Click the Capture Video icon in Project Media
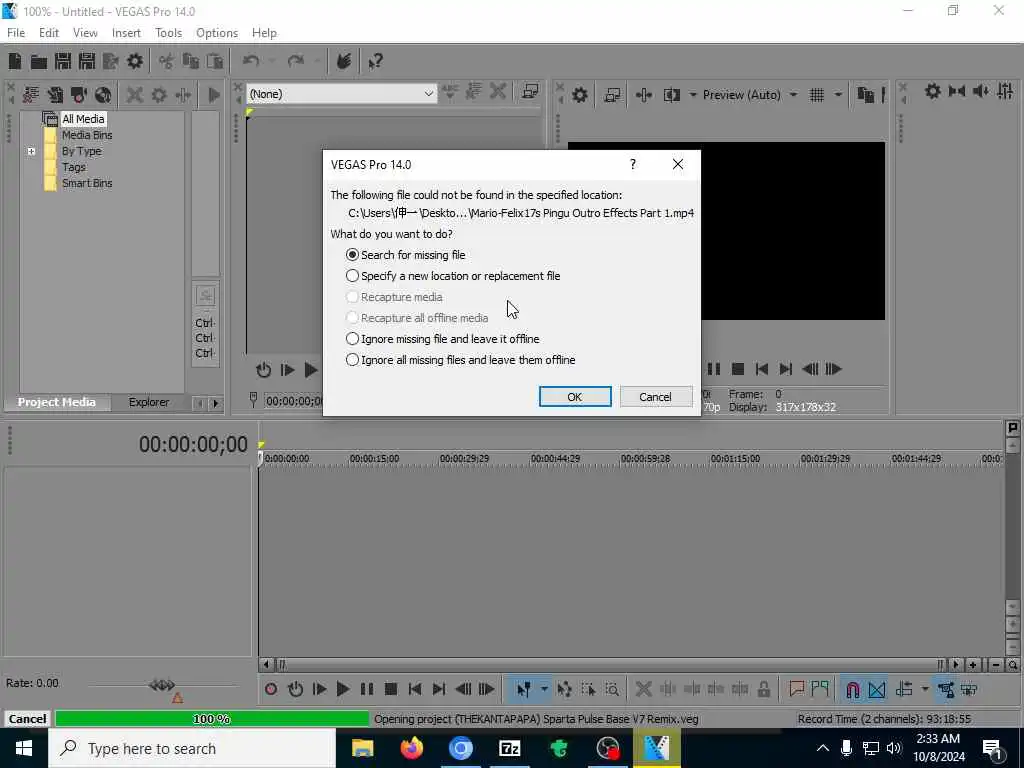Viewport: 1024px width, 768px height. tap(79, 95)
